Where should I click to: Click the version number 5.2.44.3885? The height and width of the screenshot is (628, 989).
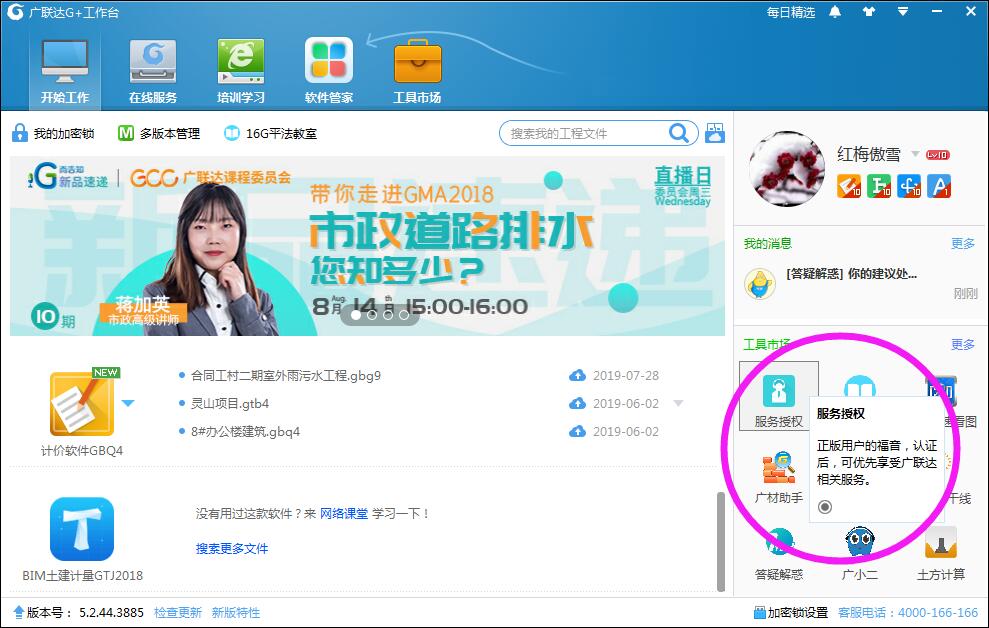[x=112, y=613]
